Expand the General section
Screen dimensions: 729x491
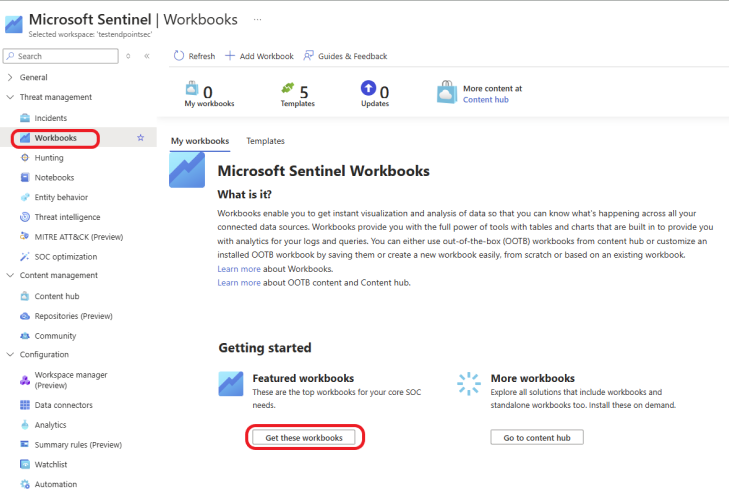(10, 77)
